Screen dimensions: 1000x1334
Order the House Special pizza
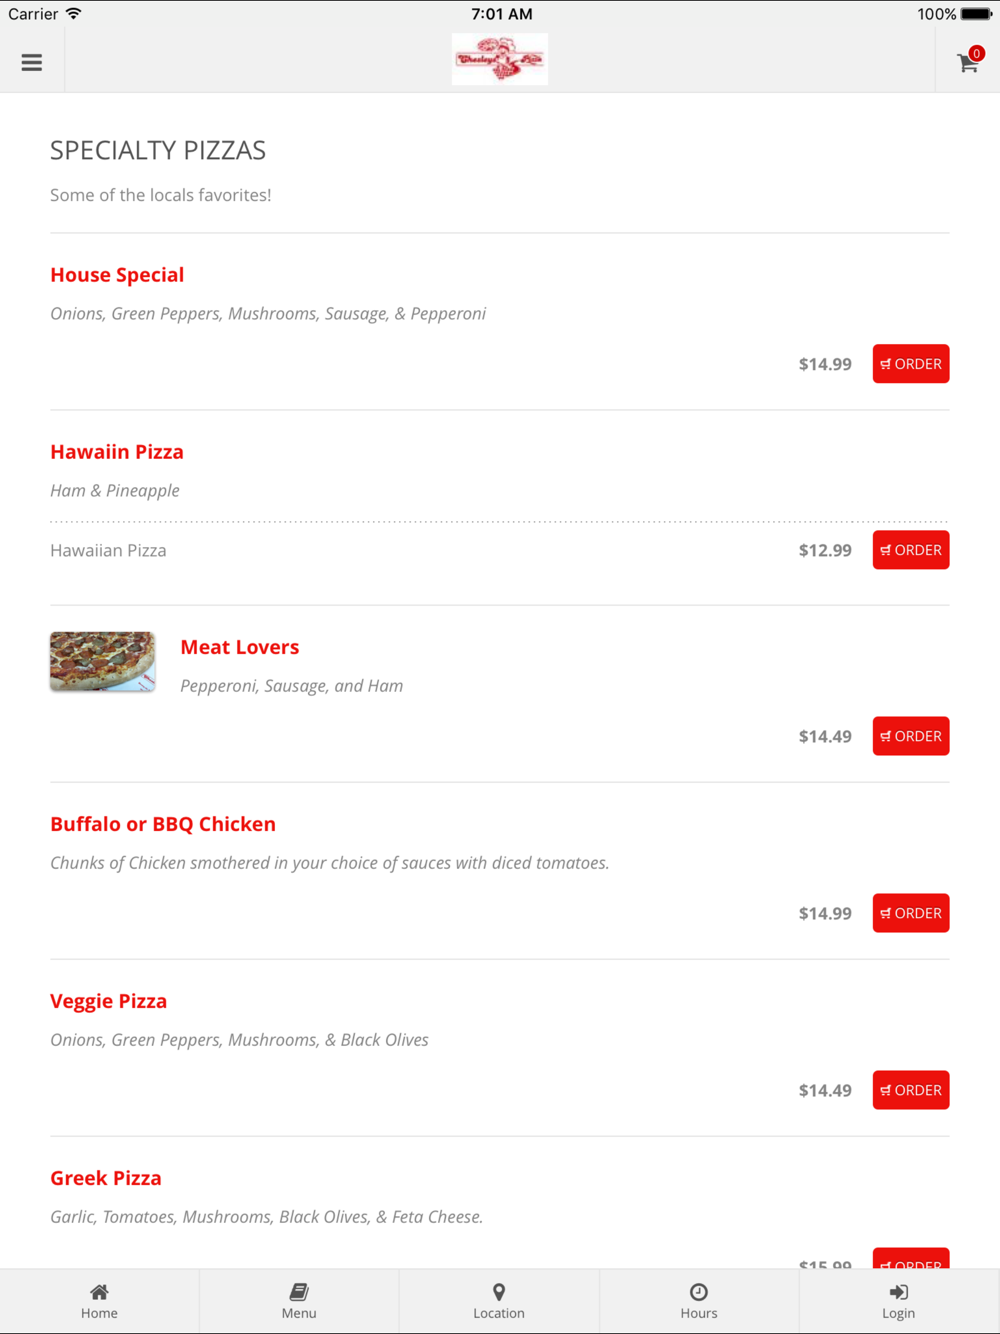click(911, 364)
